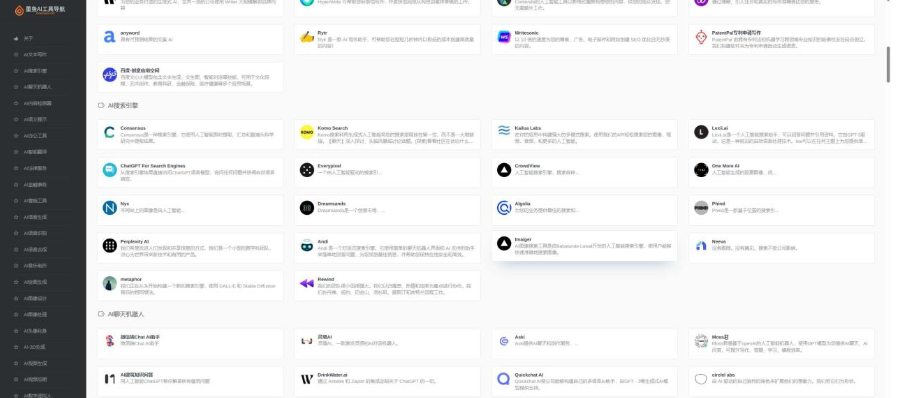Click the Consensus logo icon
This screenshot has height=398, width=903.
109,132
